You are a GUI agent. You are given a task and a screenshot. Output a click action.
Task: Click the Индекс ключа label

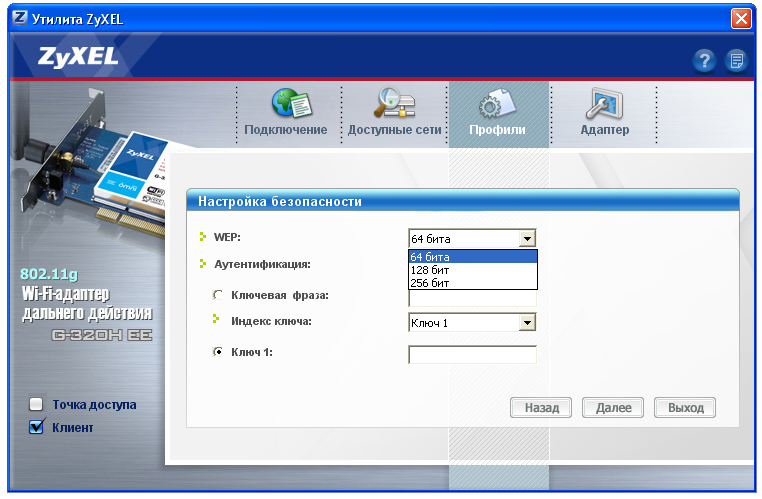pos(271,321)
